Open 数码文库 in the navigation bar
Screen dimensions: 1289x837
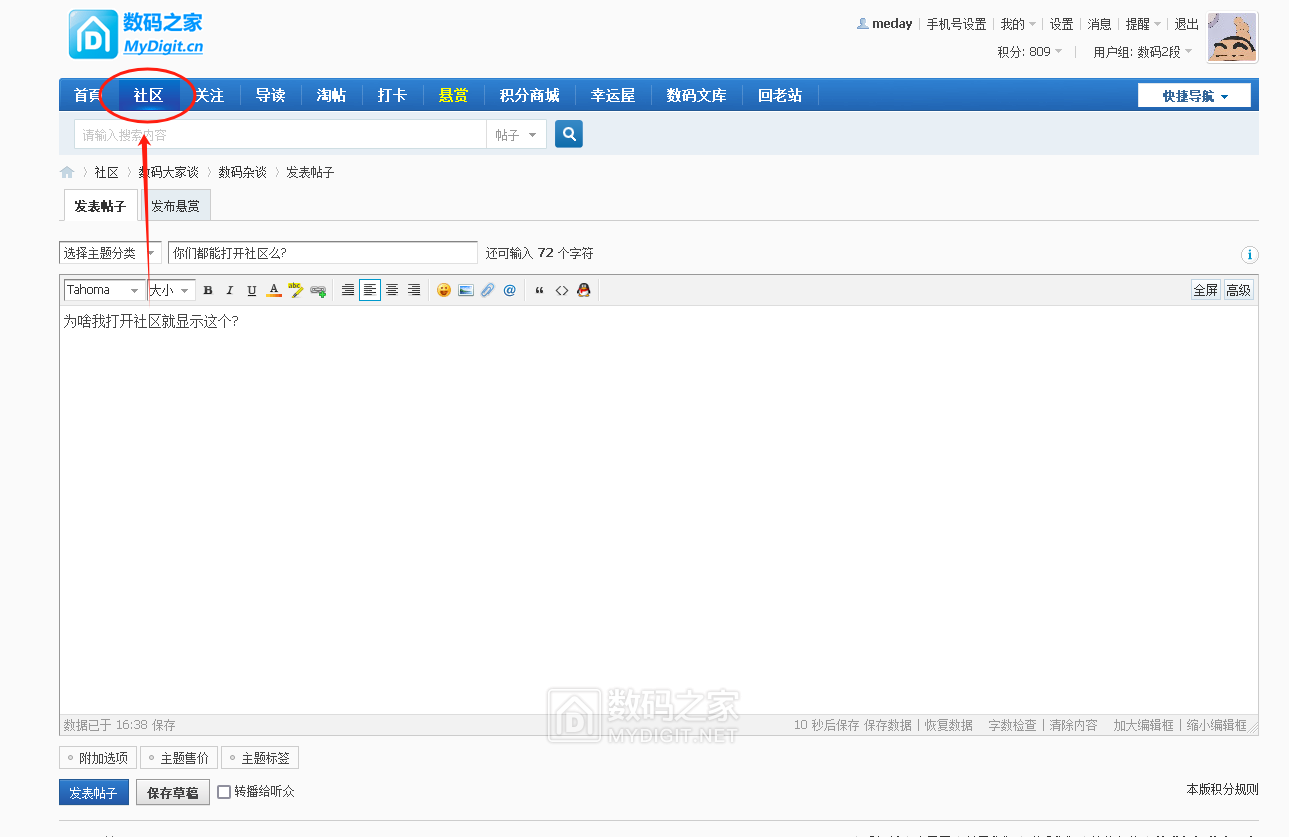(696, 95)
